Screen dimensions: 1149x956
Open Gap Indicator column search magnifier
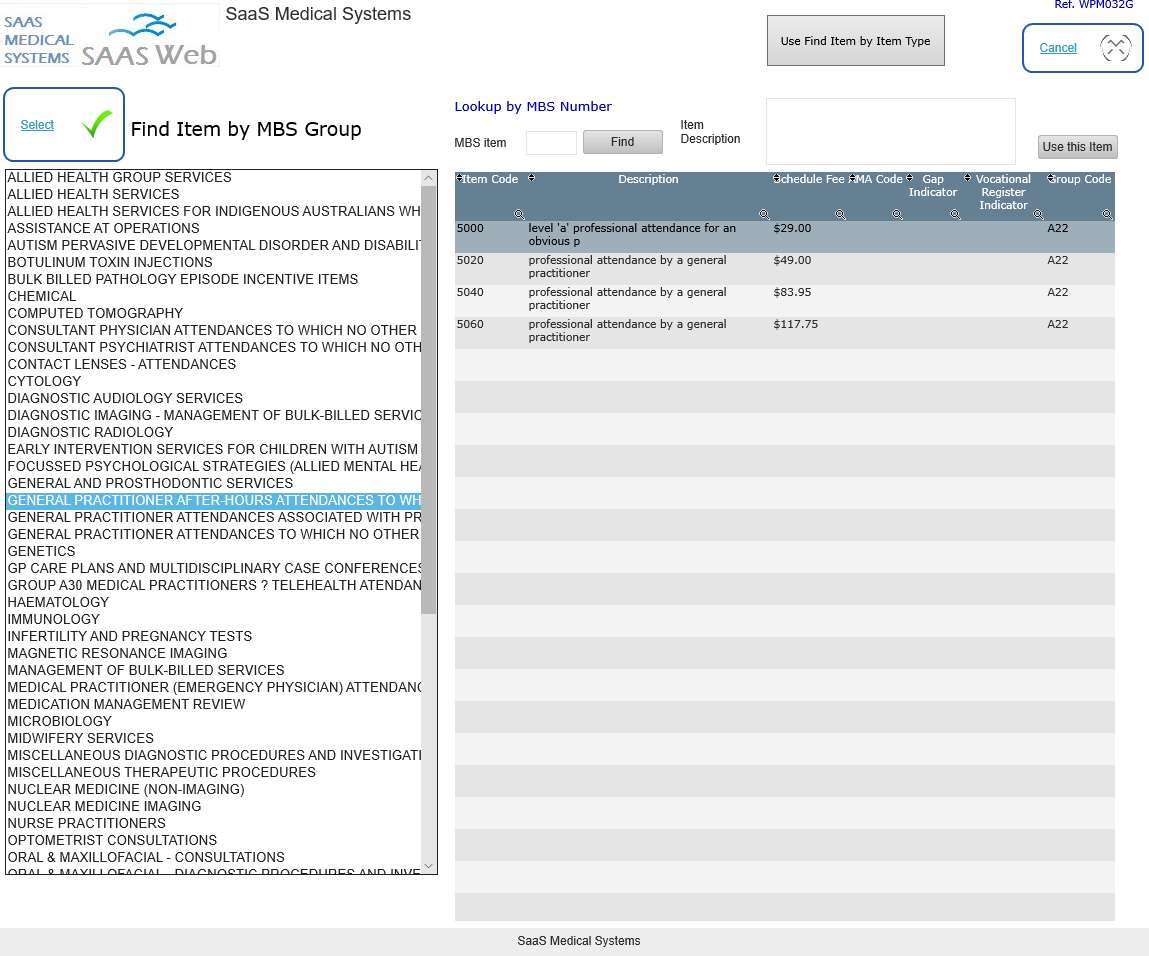pyautogui.click(x=956, y=215)
